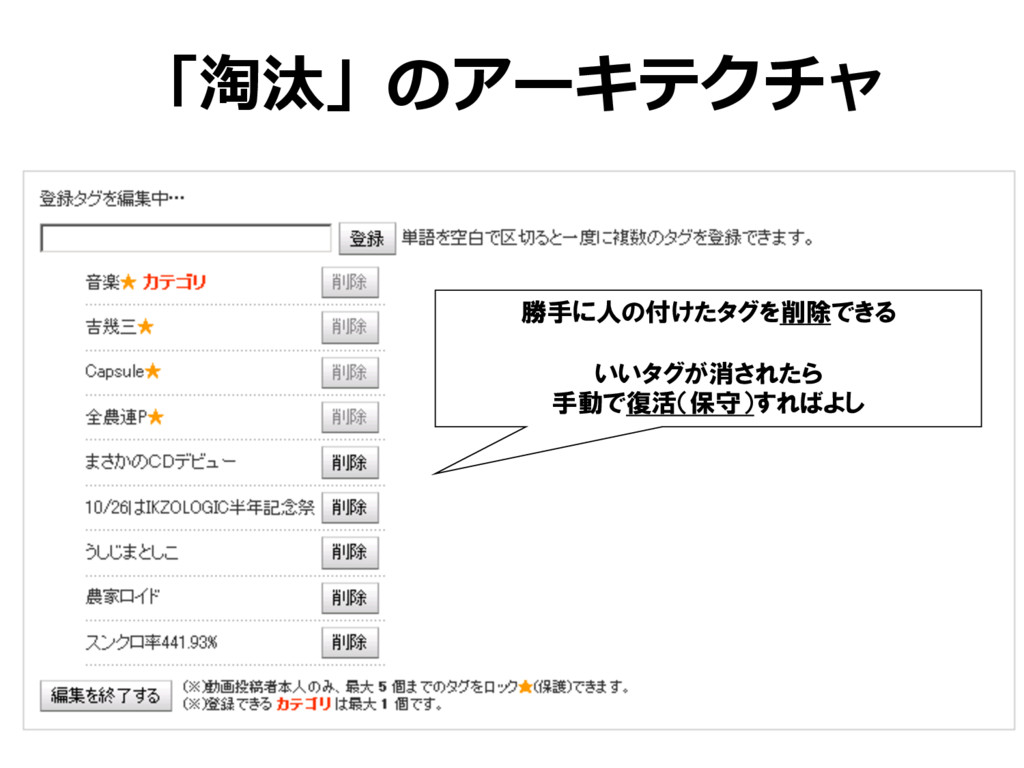Image resolution: width=1024 pixels, height=768 pixels.
Task: Click the lock star beside Capsule
Action: [x=153, y=371]
